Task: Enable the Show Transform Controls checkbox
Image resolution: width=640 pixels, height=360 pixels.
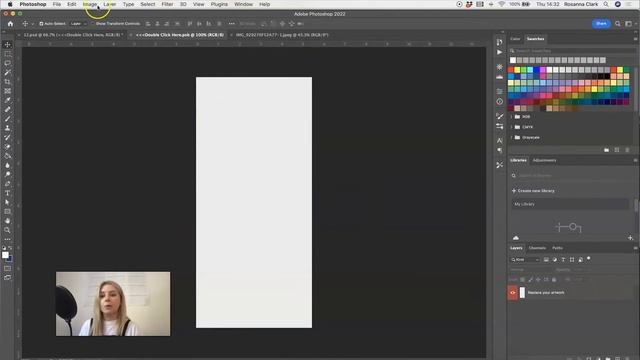Action: click(93, 24)
